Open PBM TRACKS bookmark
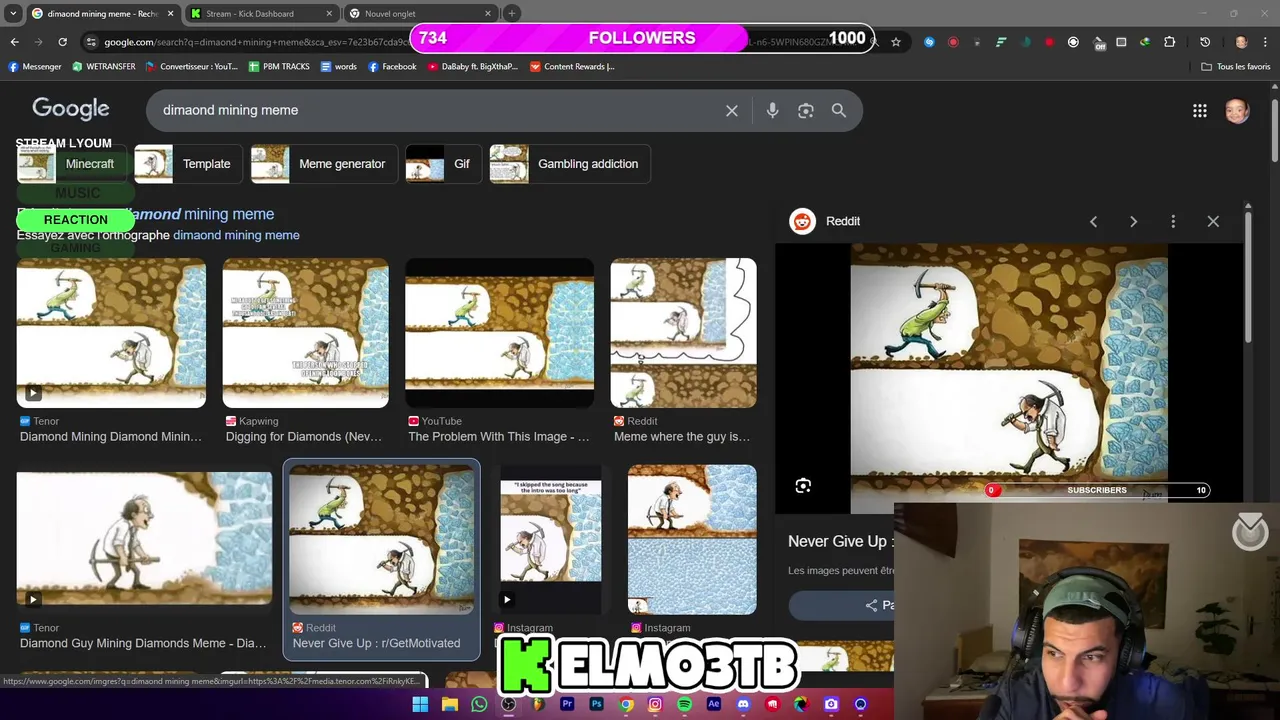The image size is (1280, 720). (279, 67)
